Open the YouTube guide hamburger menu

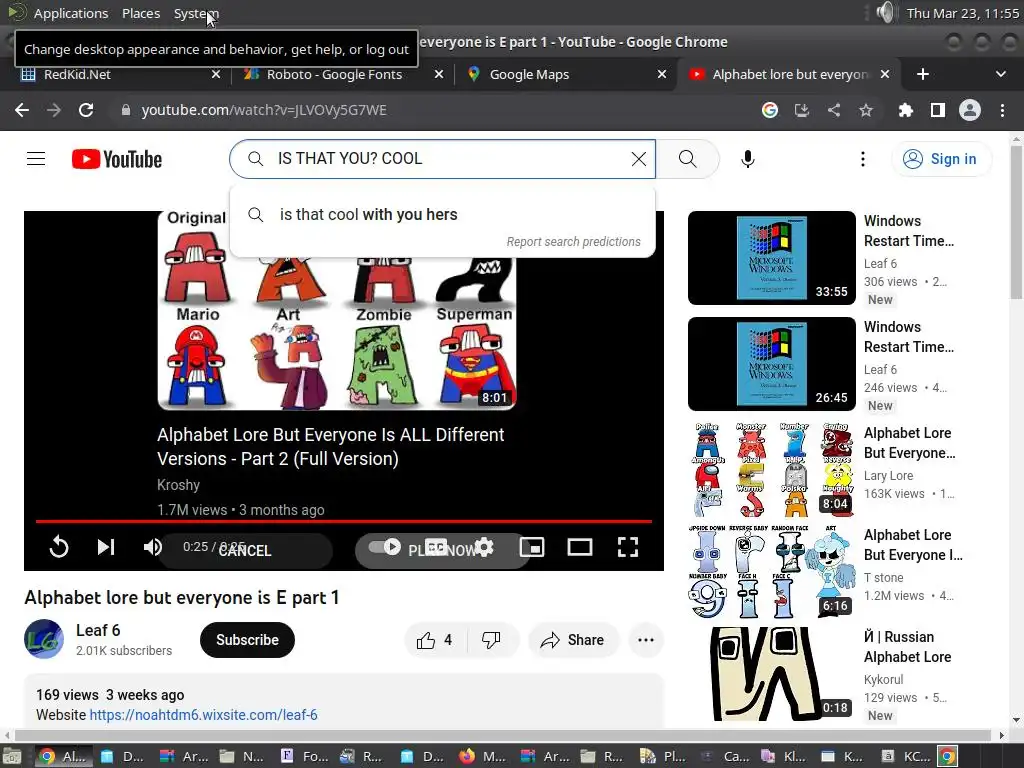(x=36, y=159)
